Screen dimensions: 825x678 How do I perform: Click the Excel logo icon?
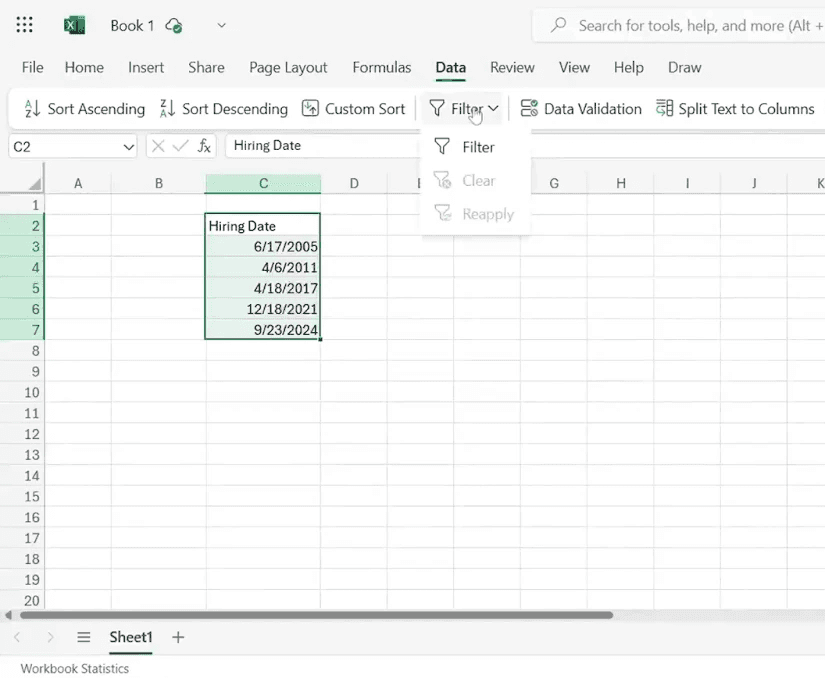click(74, 25)
